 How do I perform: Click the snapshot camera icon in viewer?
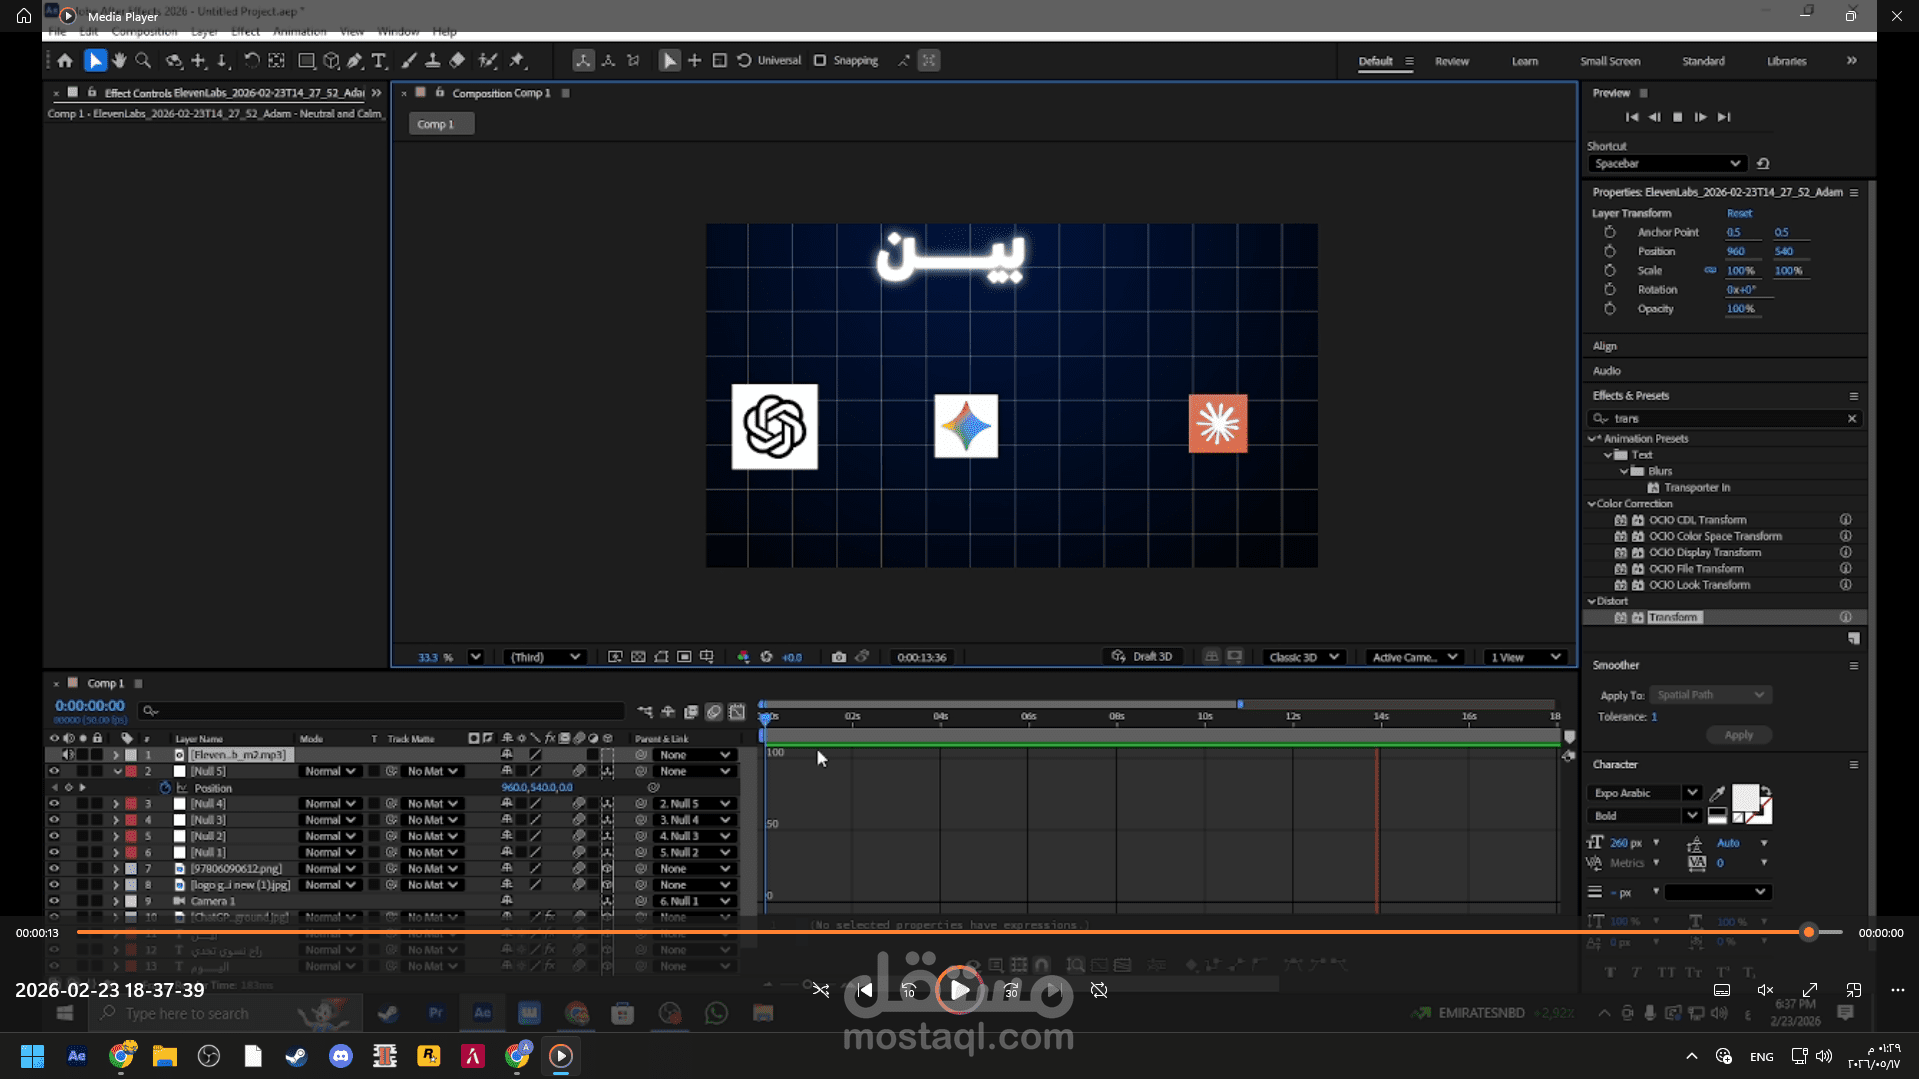click(839, 657)
